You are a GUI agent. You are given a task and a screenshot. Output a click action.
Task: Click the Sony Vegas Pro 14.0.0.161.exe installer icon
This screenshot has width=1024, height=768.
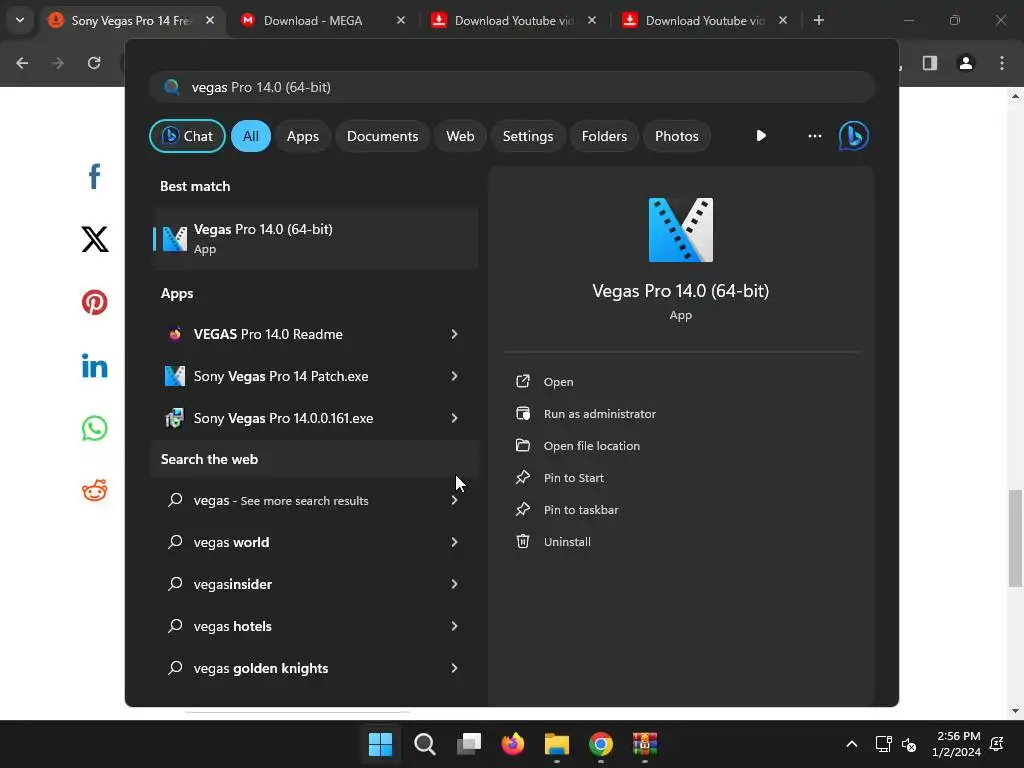174,418
